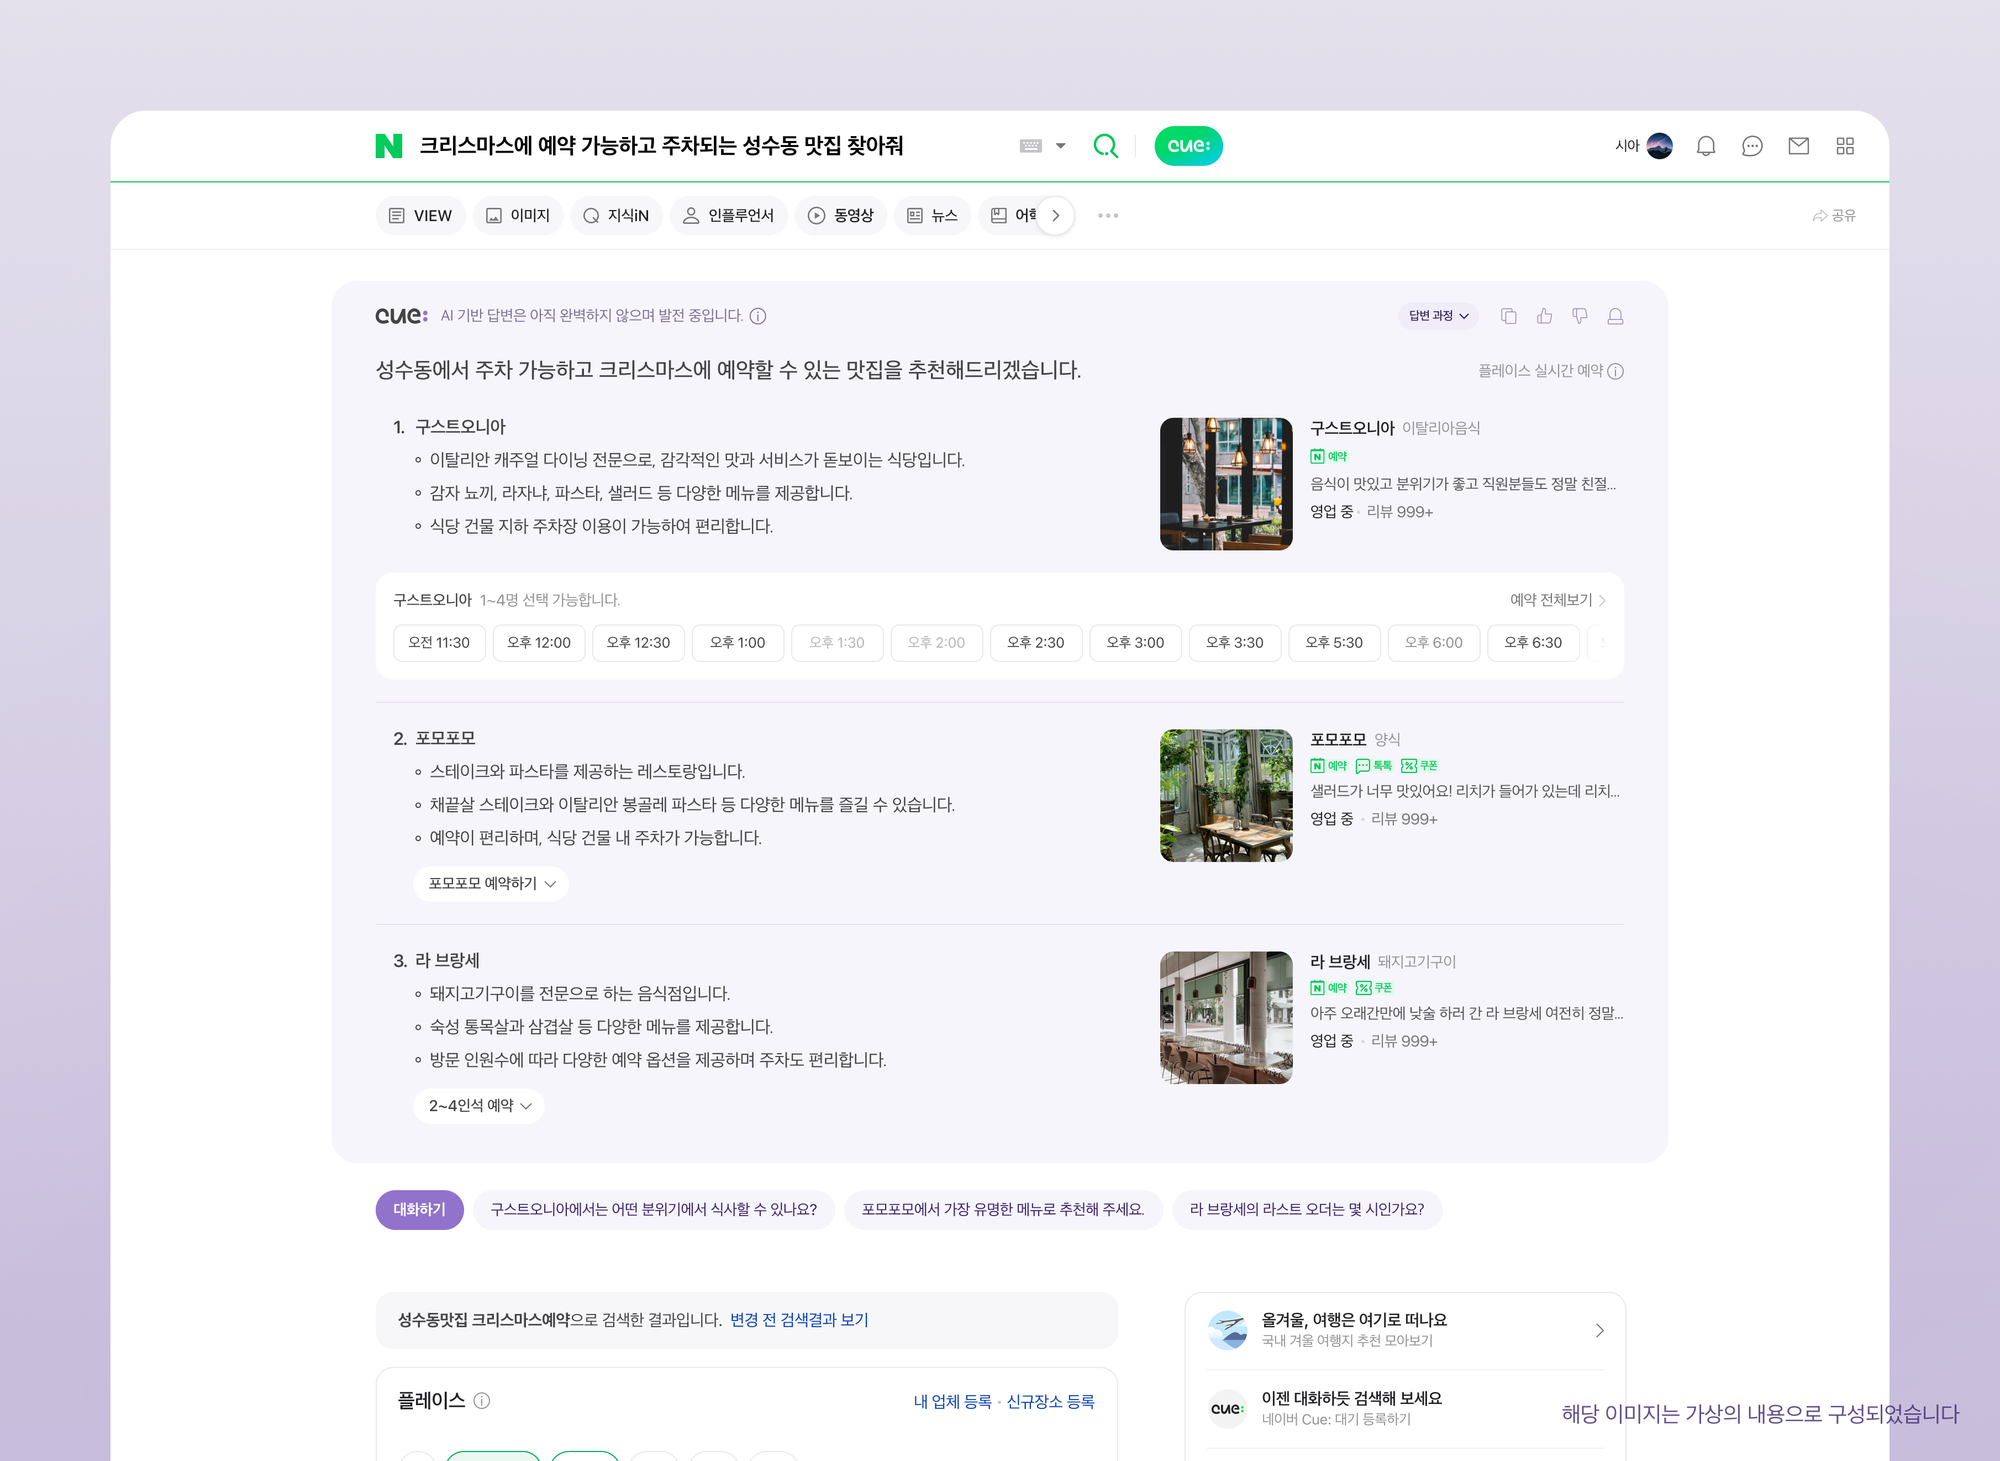Give a thumbs up to the answer

1544,316
